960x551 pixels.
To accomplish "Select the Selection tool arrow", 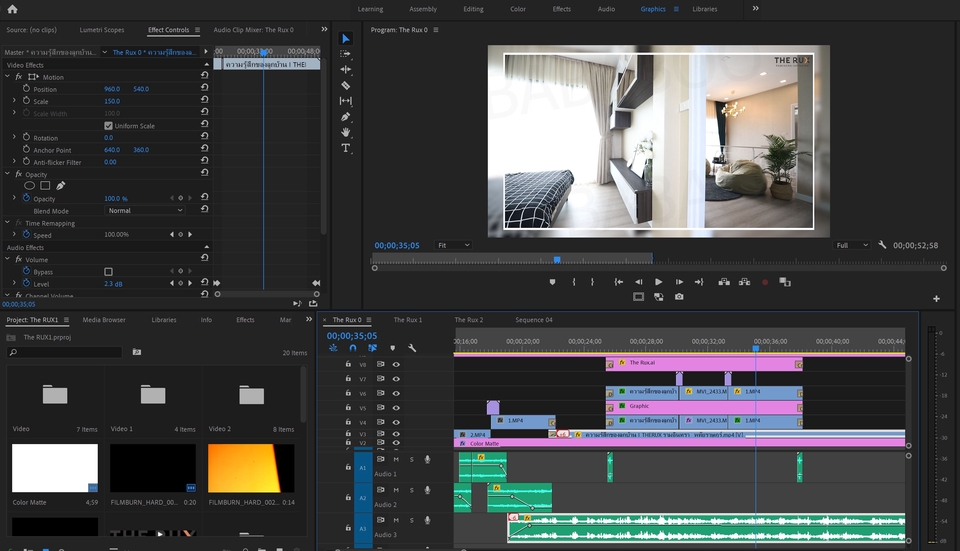I will click(345, 39).
